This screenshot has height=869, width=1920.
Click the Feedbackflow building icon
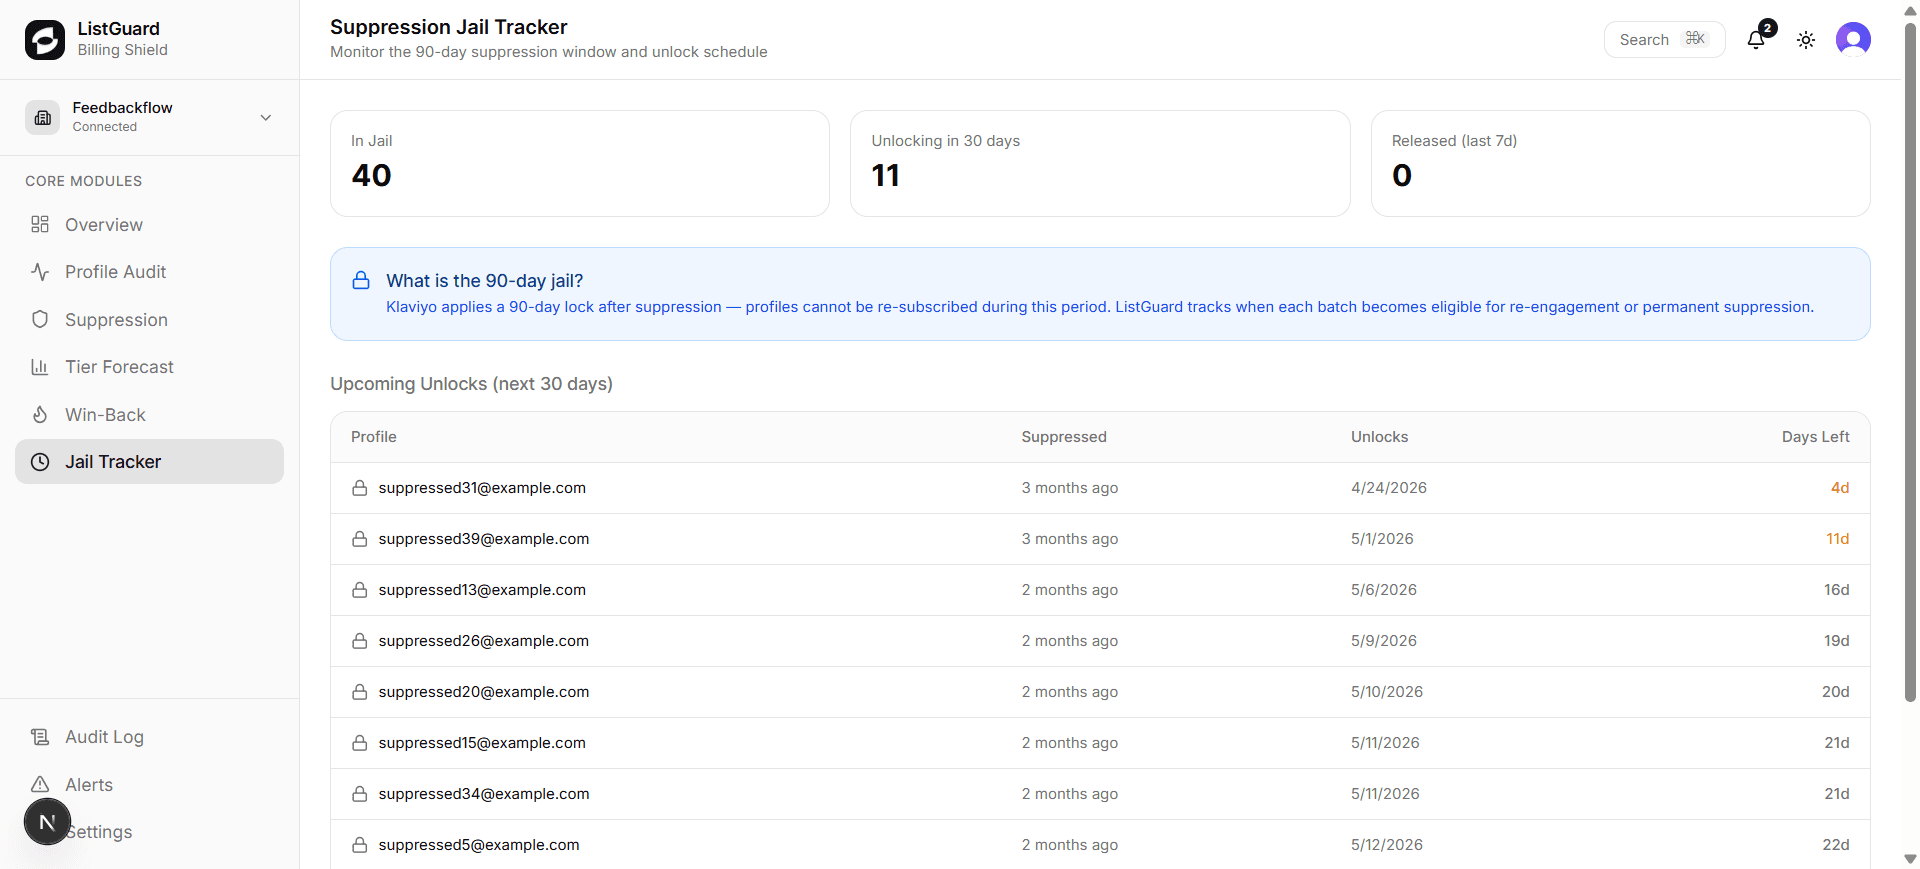pyautogui.click(x=42, y=117)
